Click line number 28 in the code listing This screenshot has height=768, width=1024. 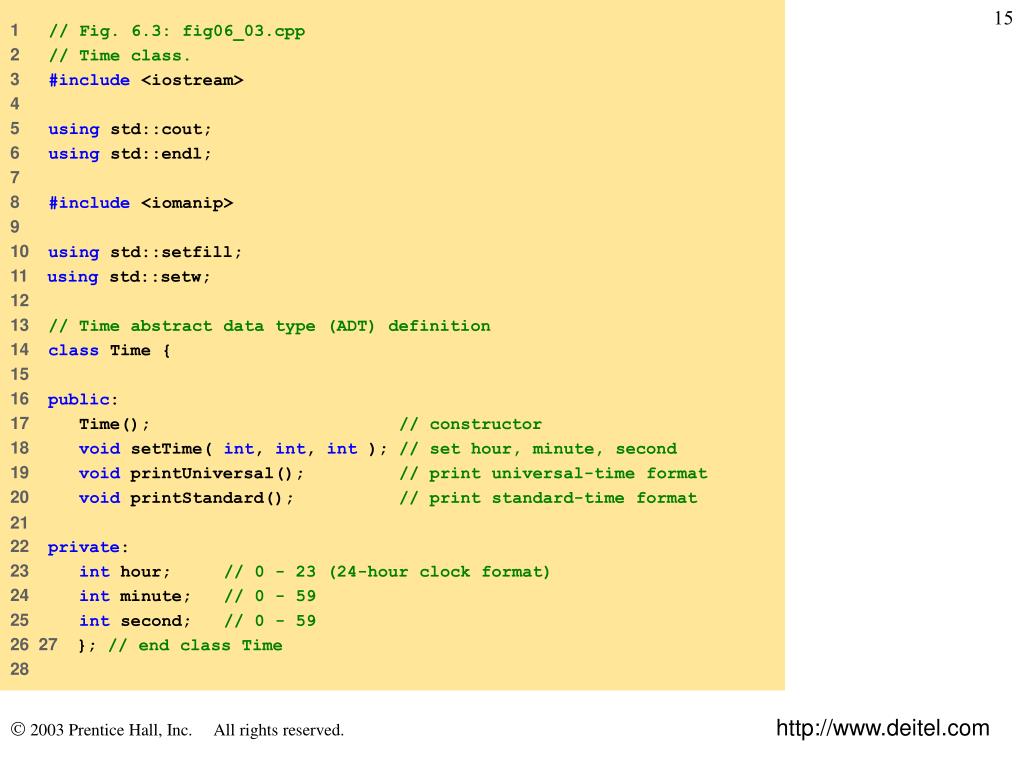[20, 669]
